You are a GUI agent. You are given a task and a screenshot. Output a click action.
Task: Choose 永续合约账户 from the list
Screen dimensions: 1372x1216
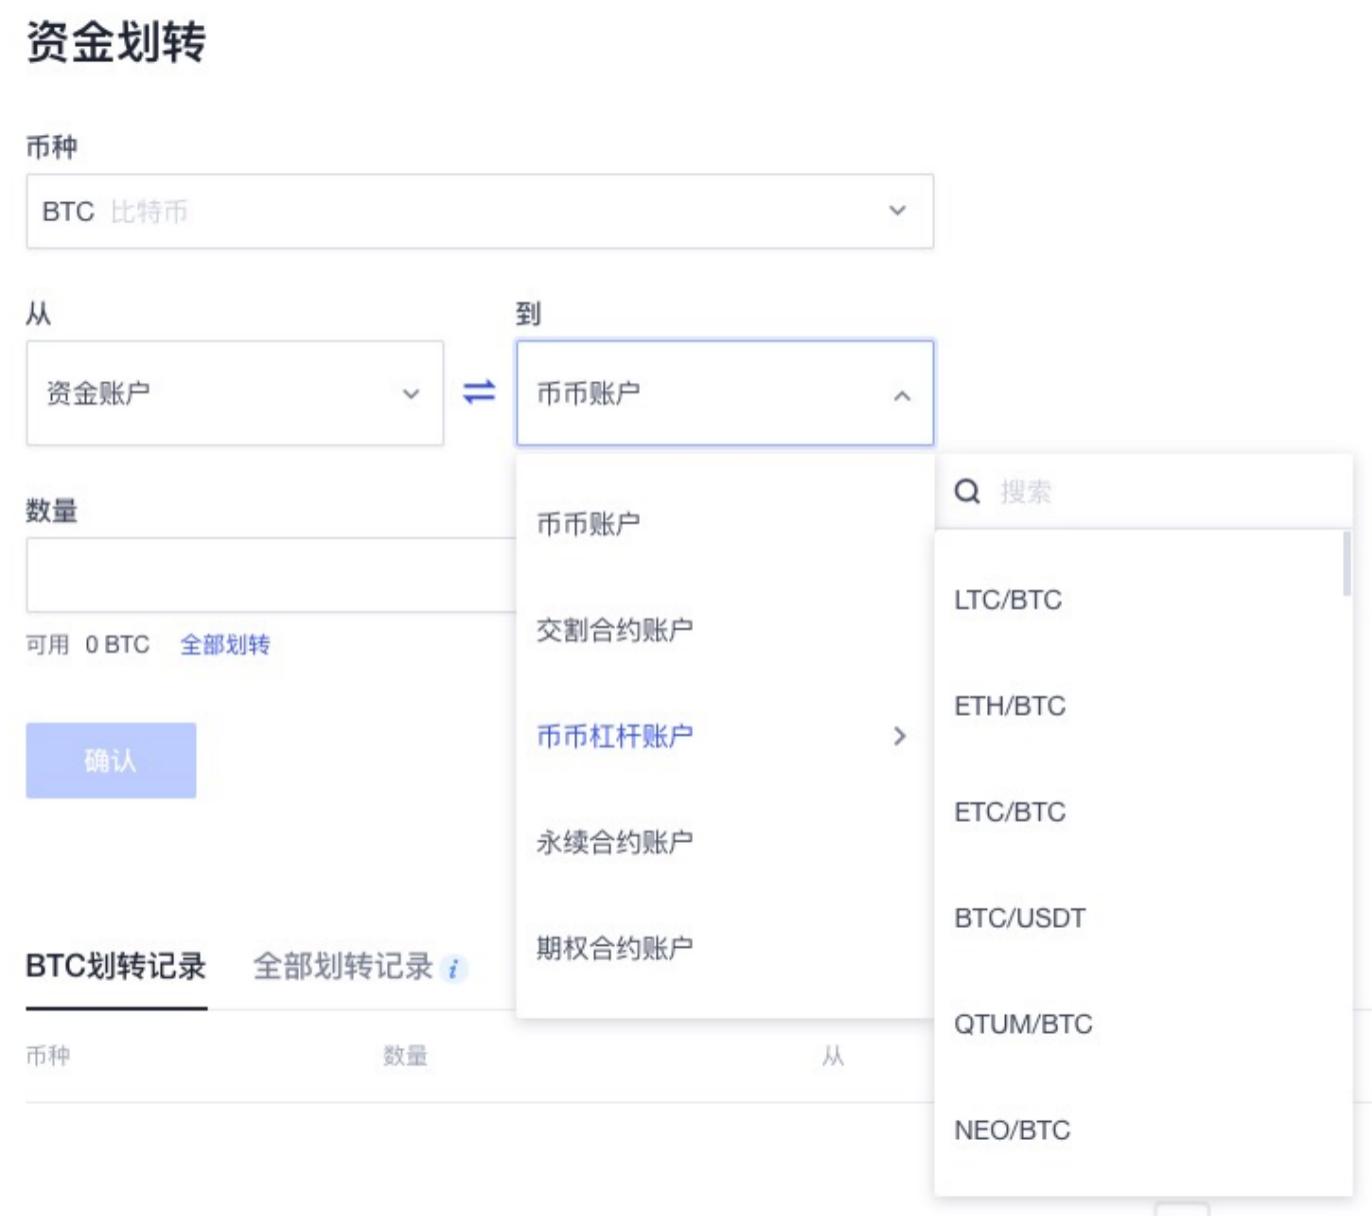click(x=614, y=842)
